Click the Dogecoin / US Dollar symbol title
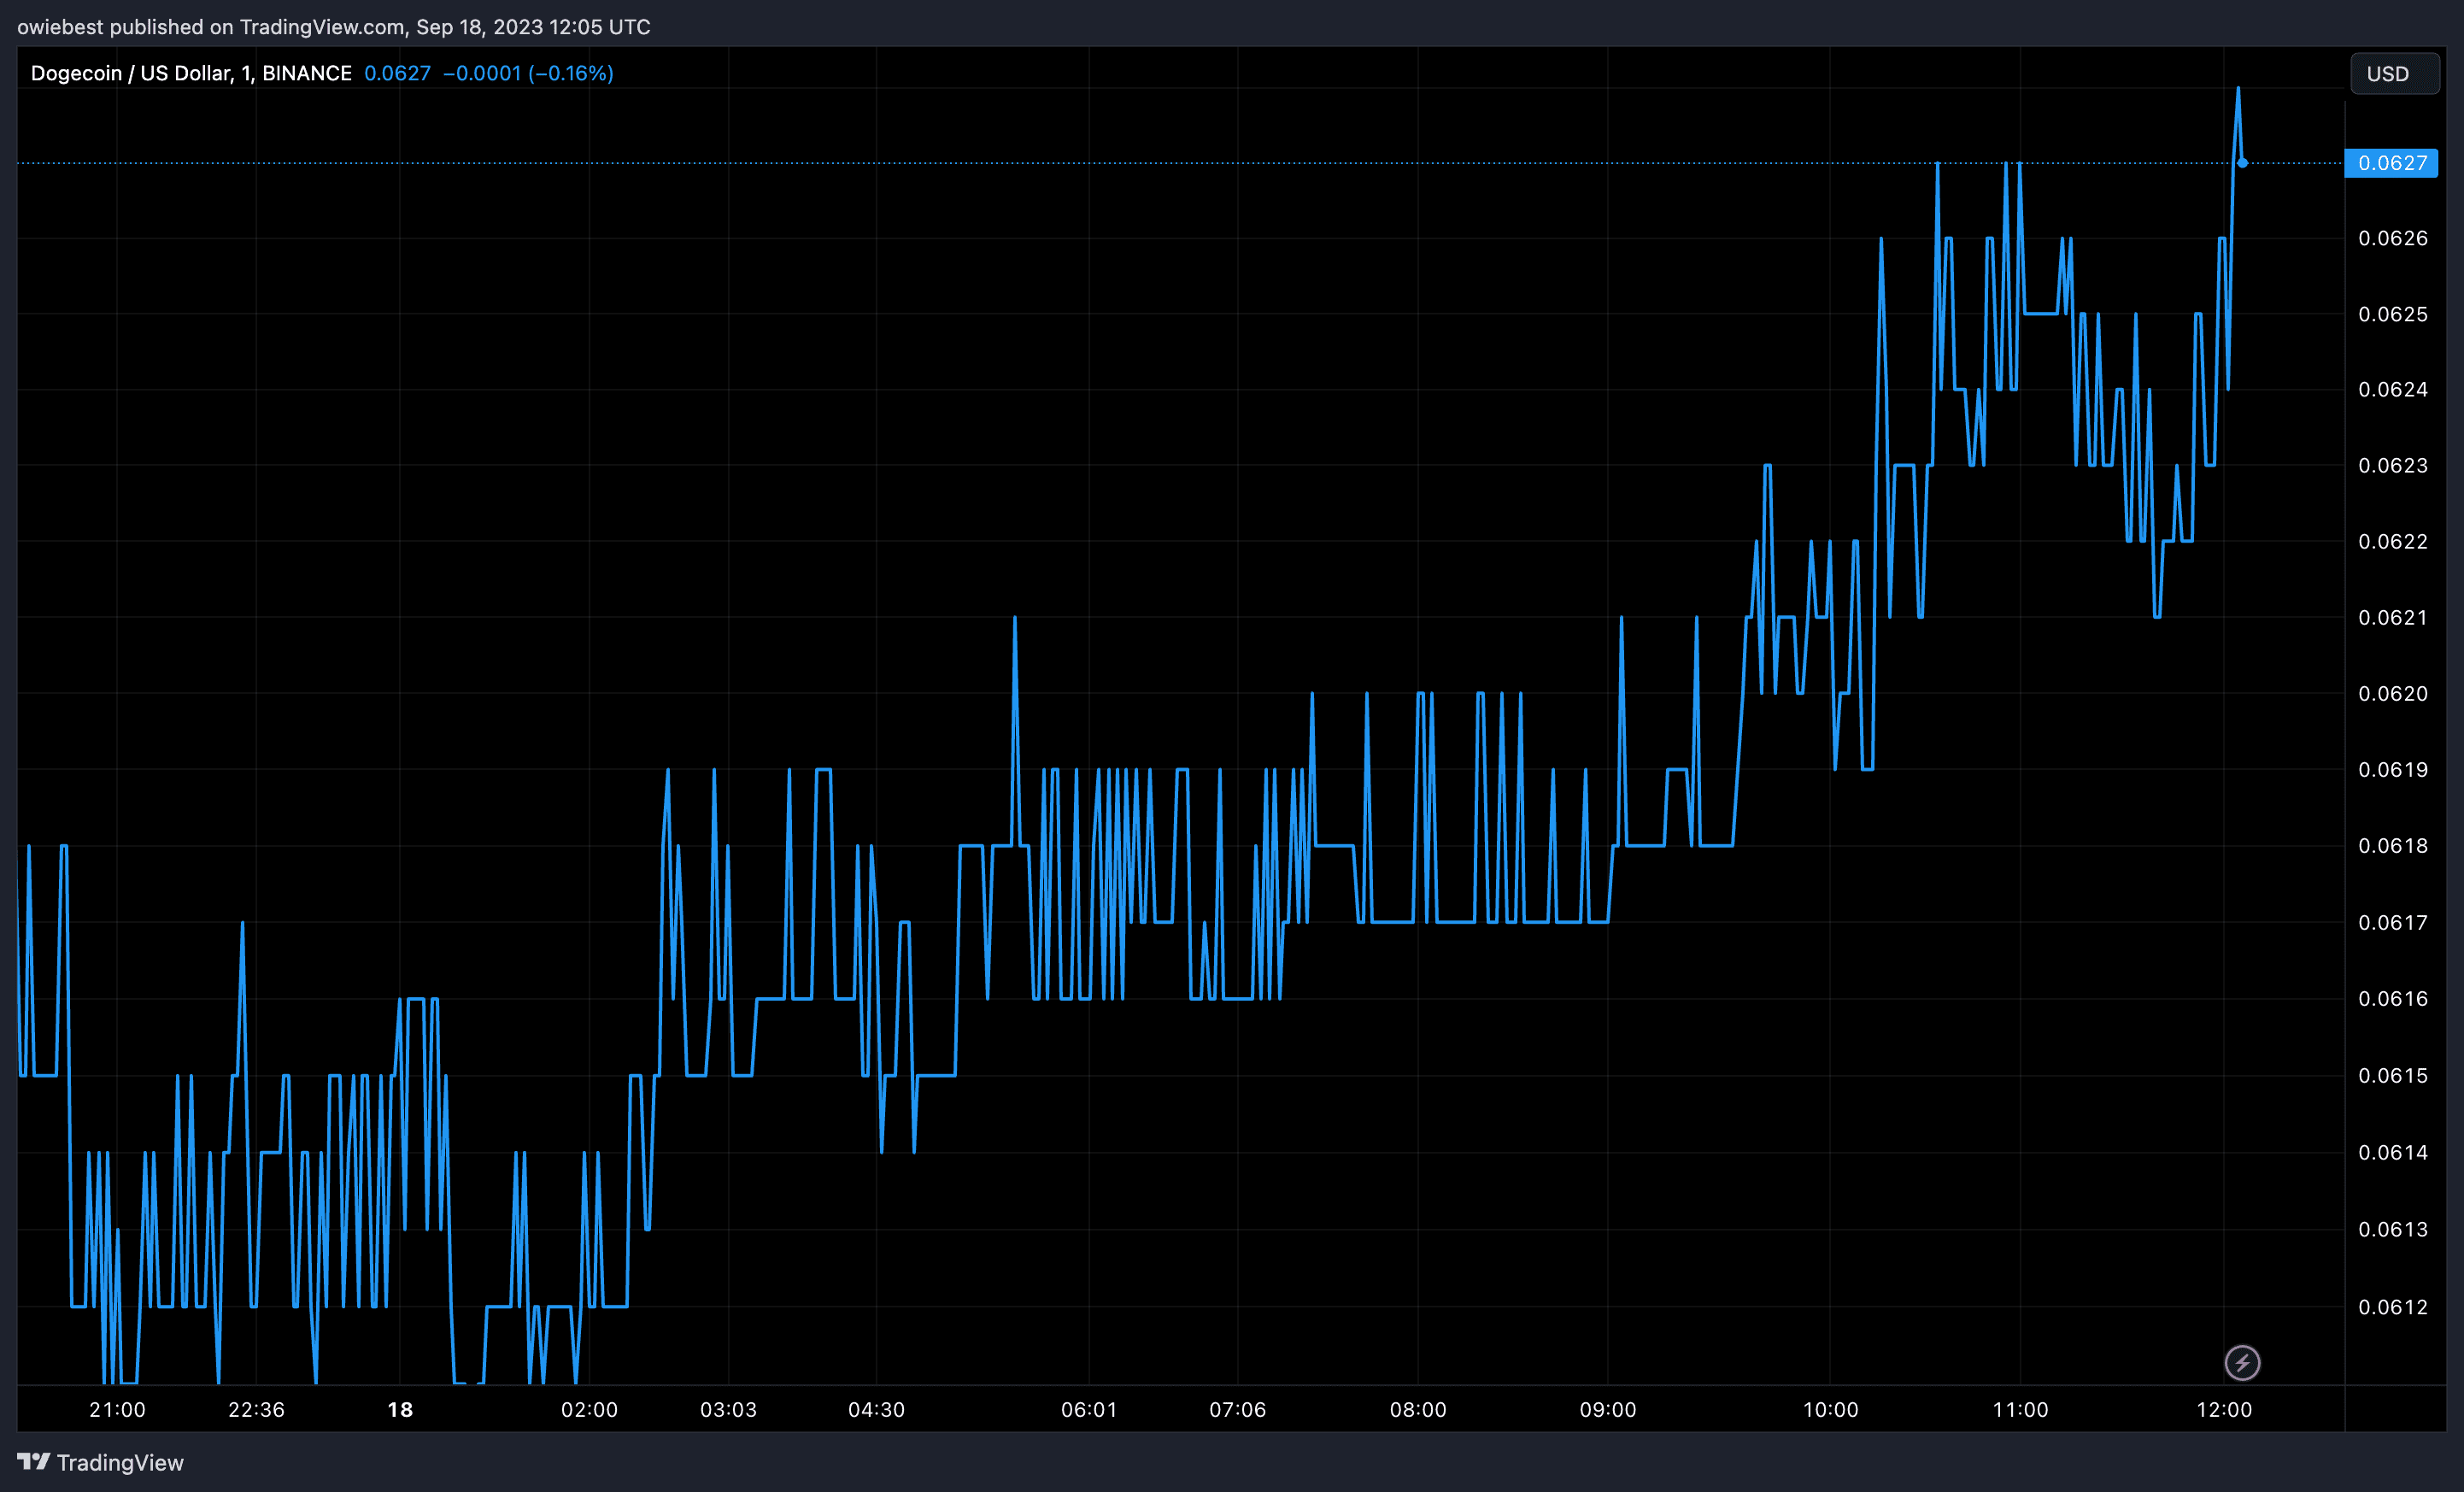This screenshot has height=1492, width=2464. pyautogui.click(x=131, y=73)
